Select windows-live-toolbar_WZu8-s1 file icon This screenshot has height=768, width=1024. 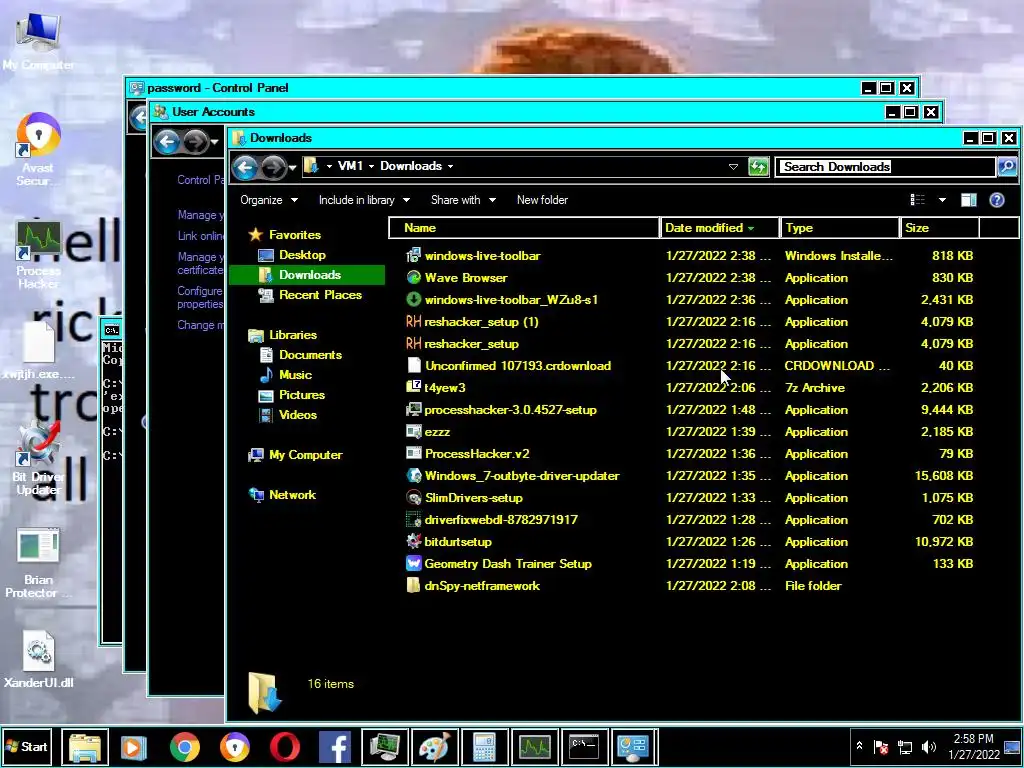[413, 300]
